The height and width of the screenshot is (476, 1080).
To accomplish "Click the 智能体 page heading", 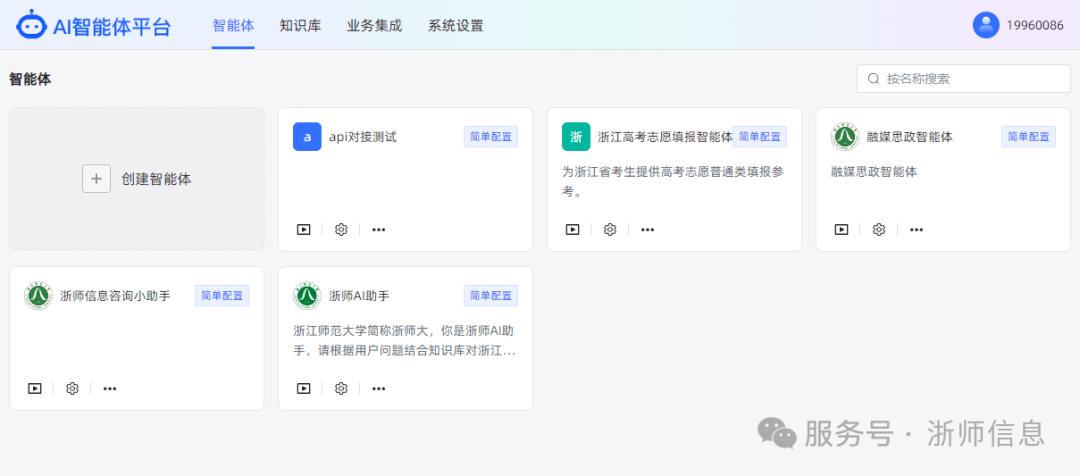I will click(x=30, y=79).
